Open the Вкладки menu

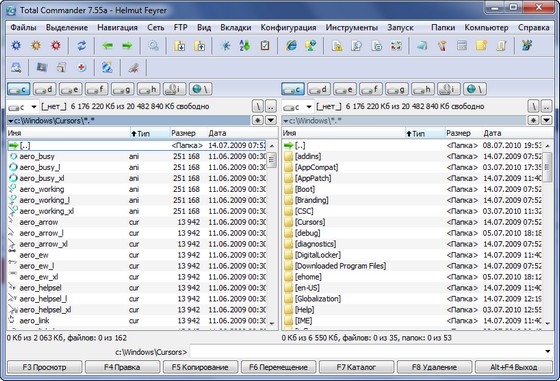(235, 27)
